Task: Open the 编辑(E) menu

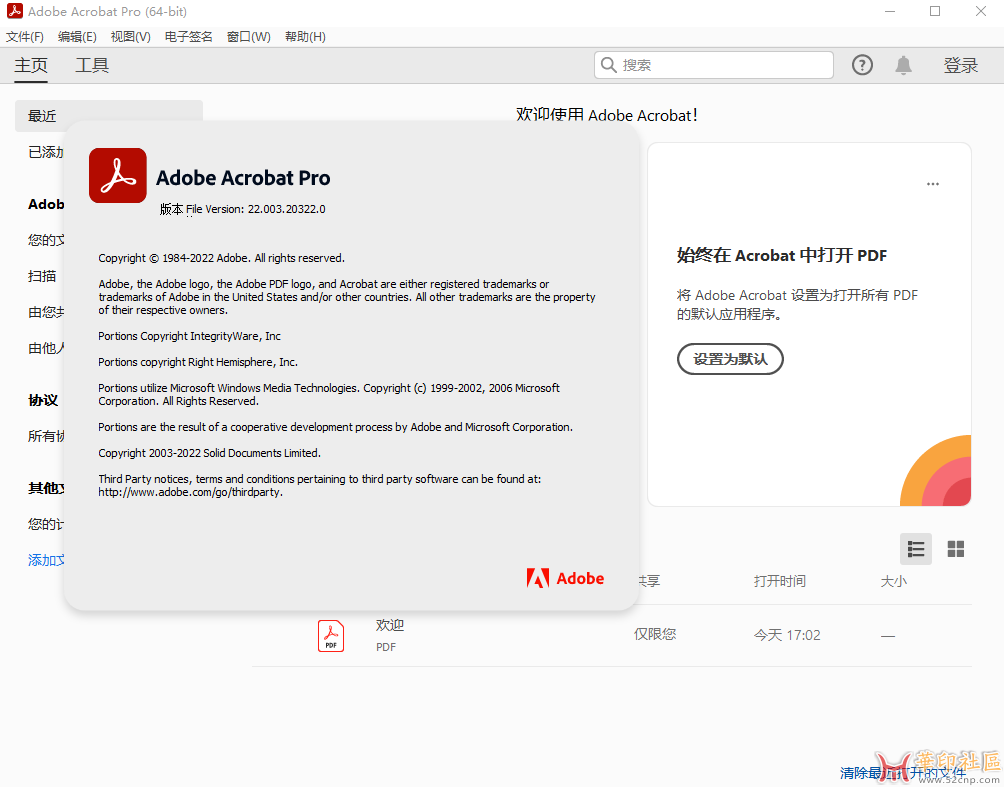Action: click(x=77, y=37)
